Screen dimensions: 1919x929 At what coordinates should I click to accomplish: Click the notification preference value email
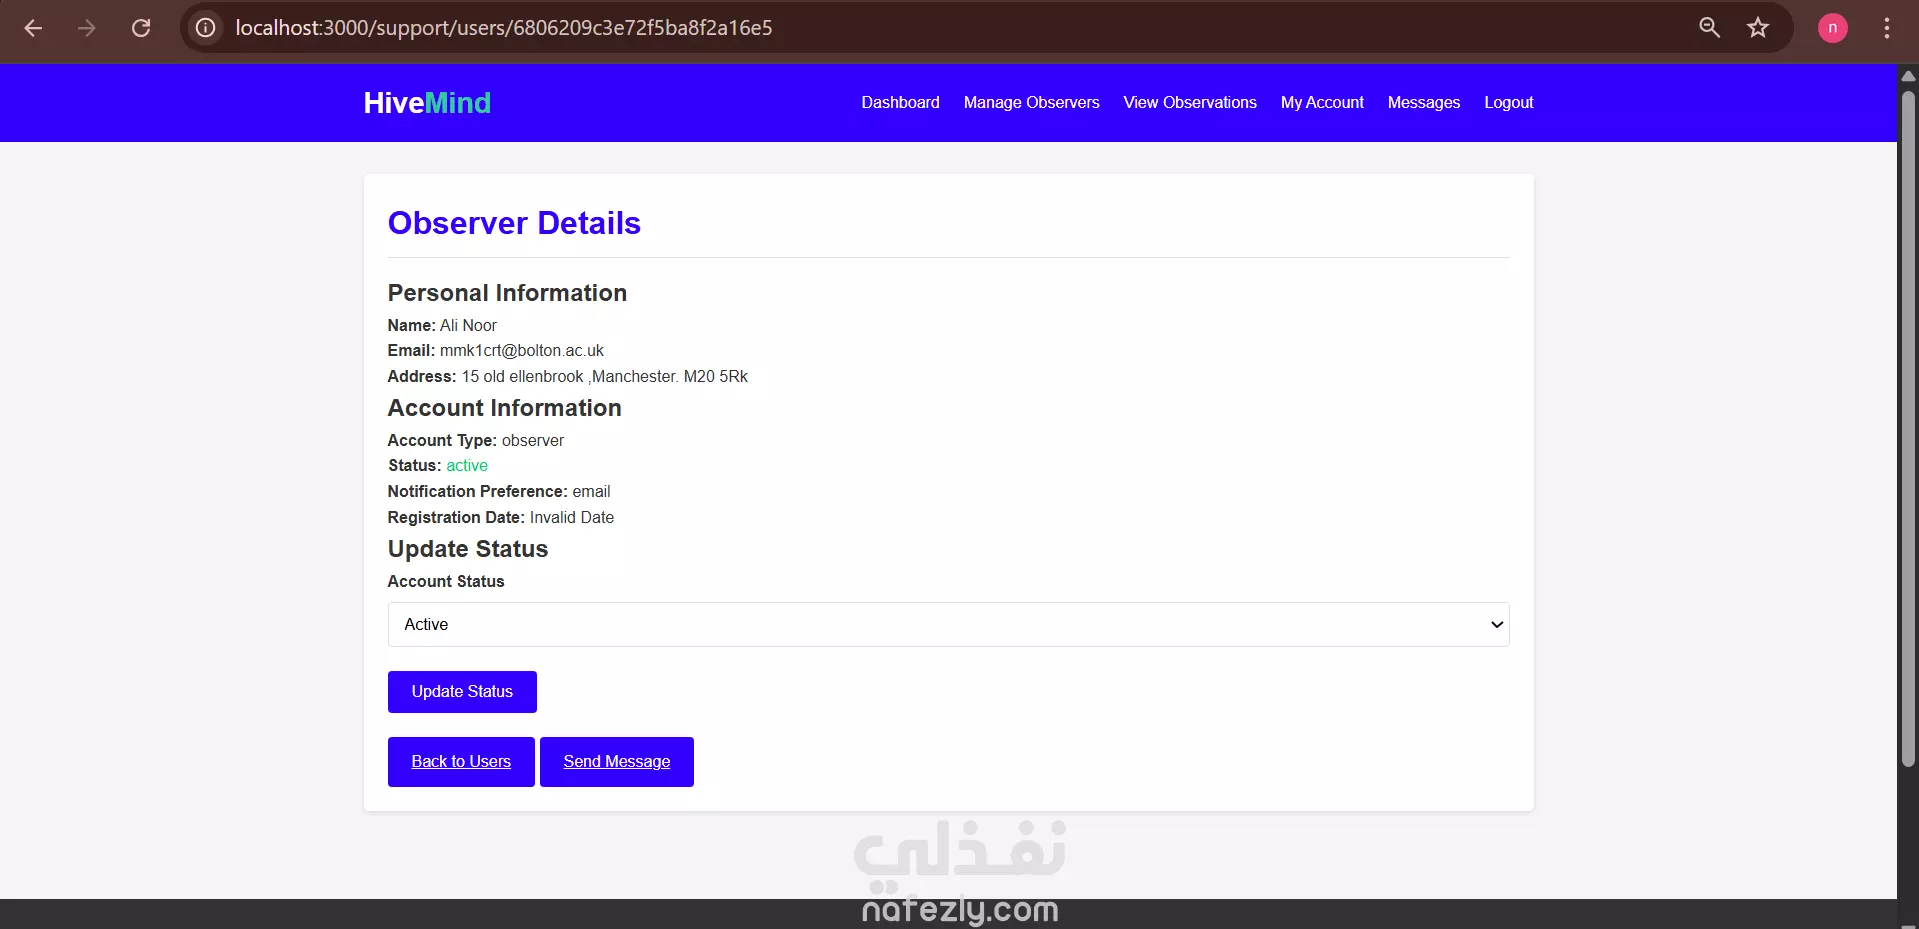[x=591, y=492]
